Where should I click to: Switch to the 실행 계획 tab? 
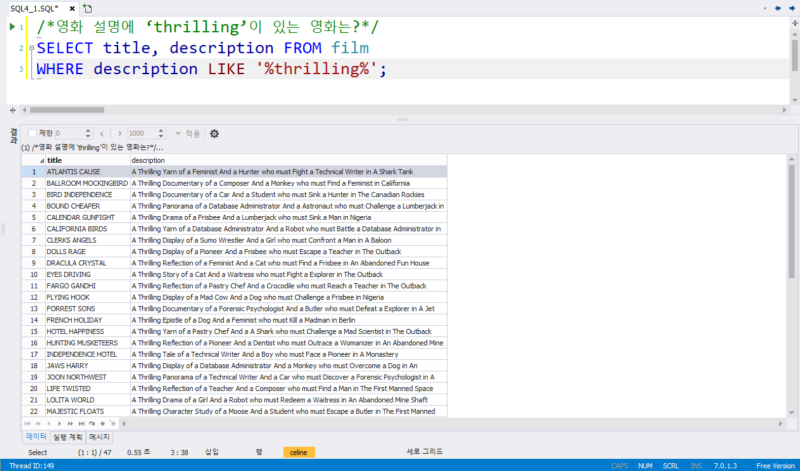(67, 437)
